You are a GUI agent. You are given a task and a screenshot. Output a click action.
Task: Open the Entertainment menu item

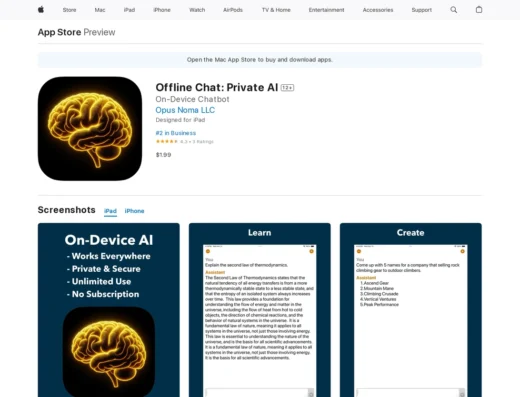pyautogui.click(x=326, y=10)
